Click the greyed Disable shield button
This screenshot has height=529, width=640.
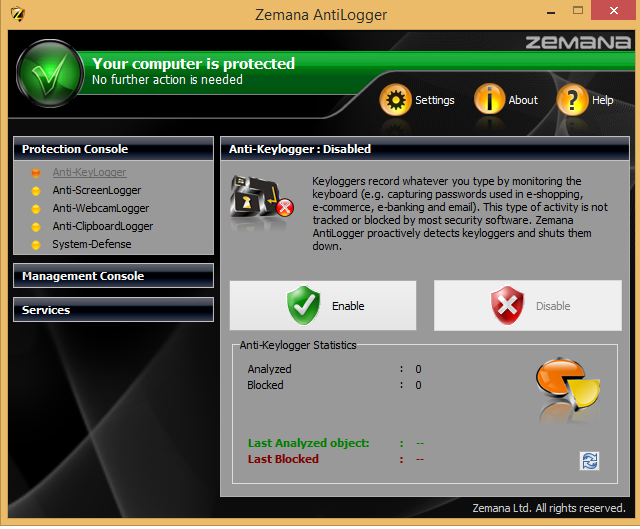(x=528, y=305)
